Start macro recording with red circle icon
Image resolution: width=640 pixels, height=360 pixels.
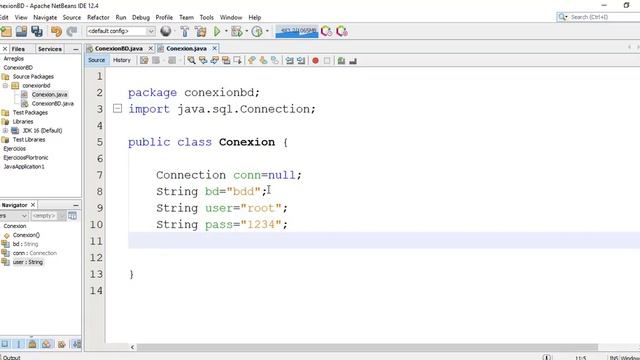pyautogui.click(x=315, y=60)
